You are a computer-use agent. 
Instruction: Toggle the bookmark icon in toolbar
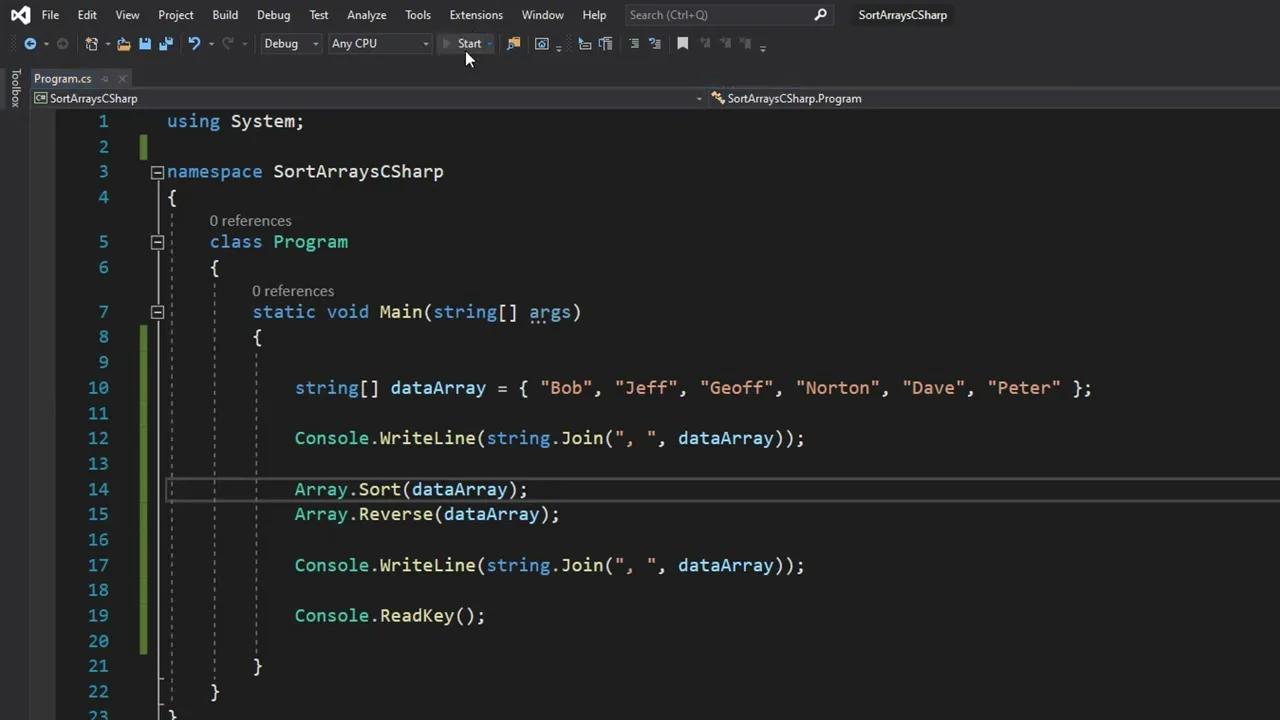pyautogui.click(x=683, y=44)
